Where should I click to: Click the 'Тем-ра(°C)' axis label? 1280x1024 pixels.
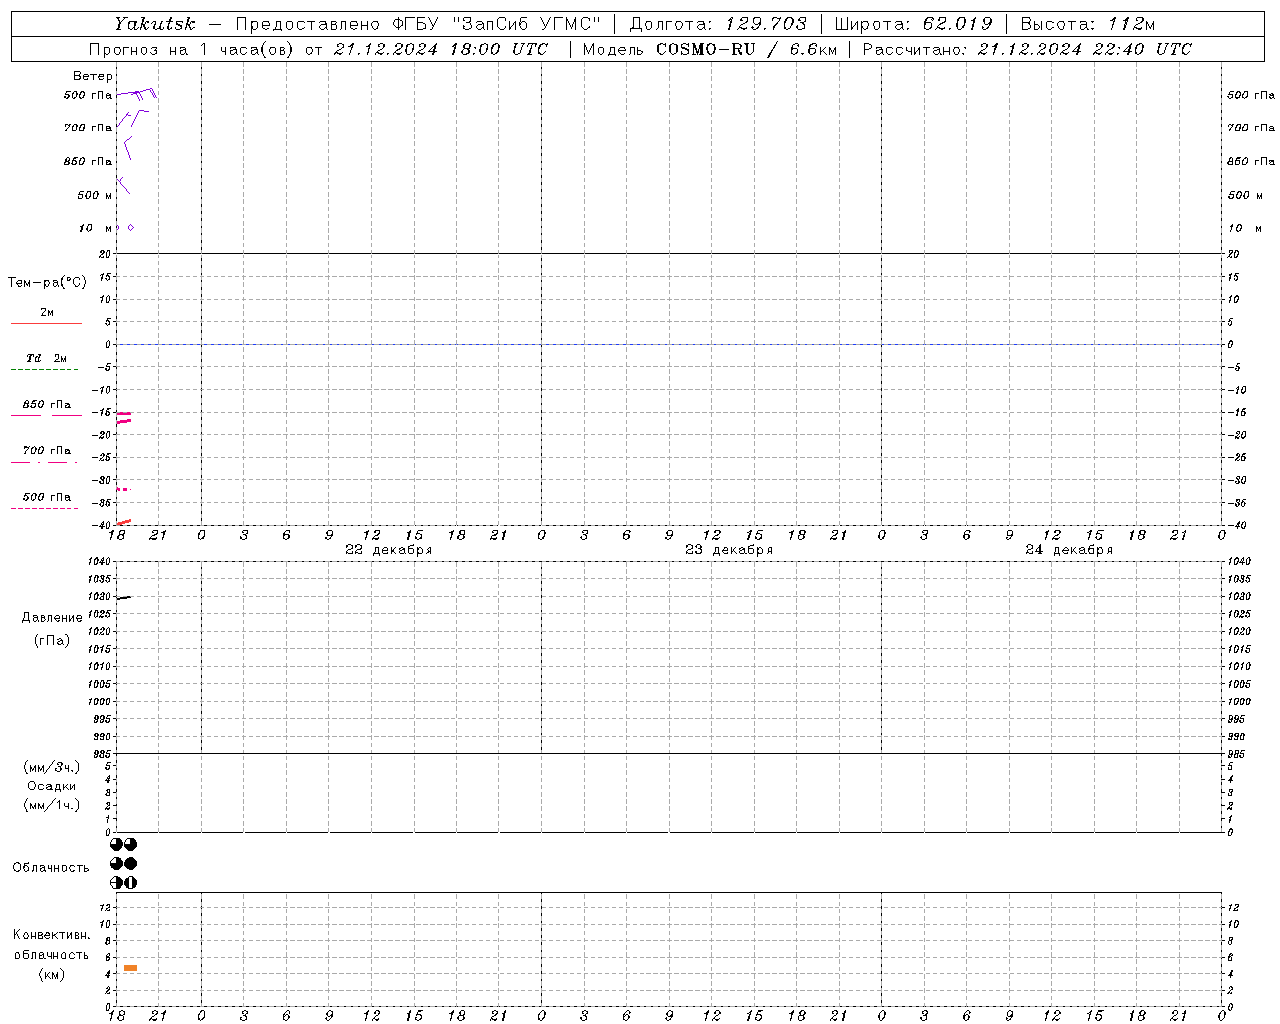coord(47,283)
